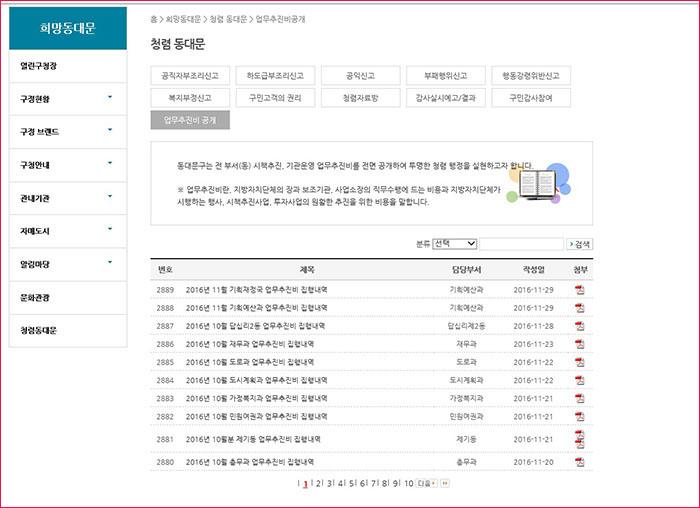Screen dimensions: 700x508
Task: Jump to last page double-arrow icon
Action: [x=445, y=483]
